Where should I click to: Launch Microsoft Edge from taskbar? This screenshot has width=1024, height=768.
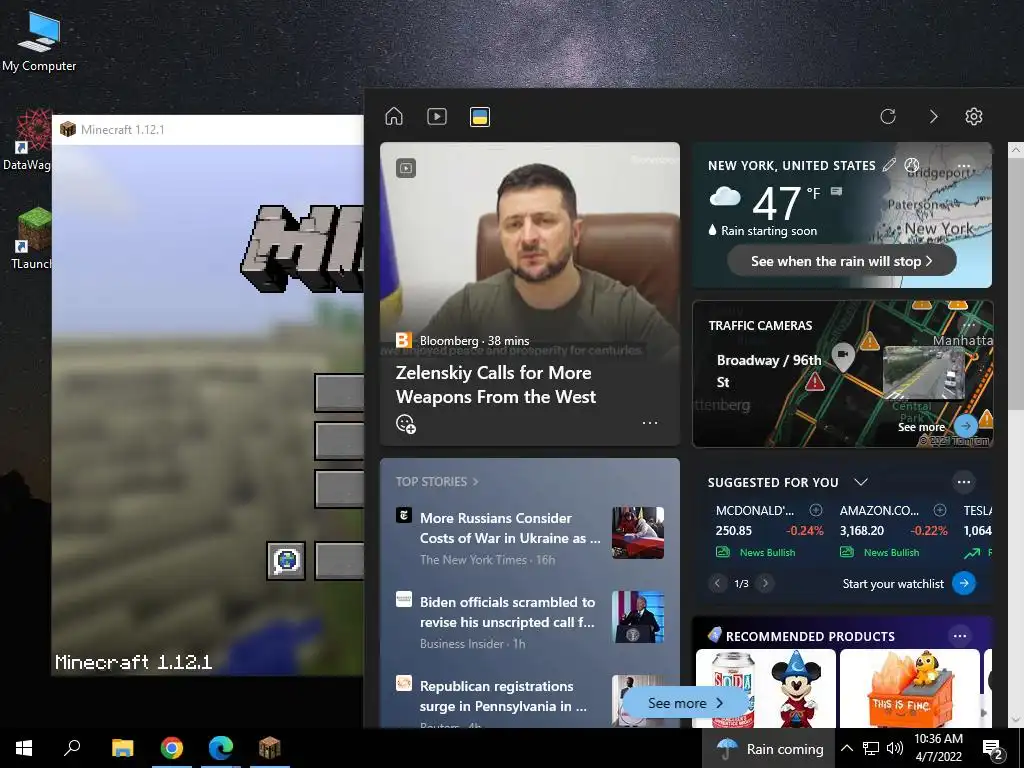click(x=221, y=748)
